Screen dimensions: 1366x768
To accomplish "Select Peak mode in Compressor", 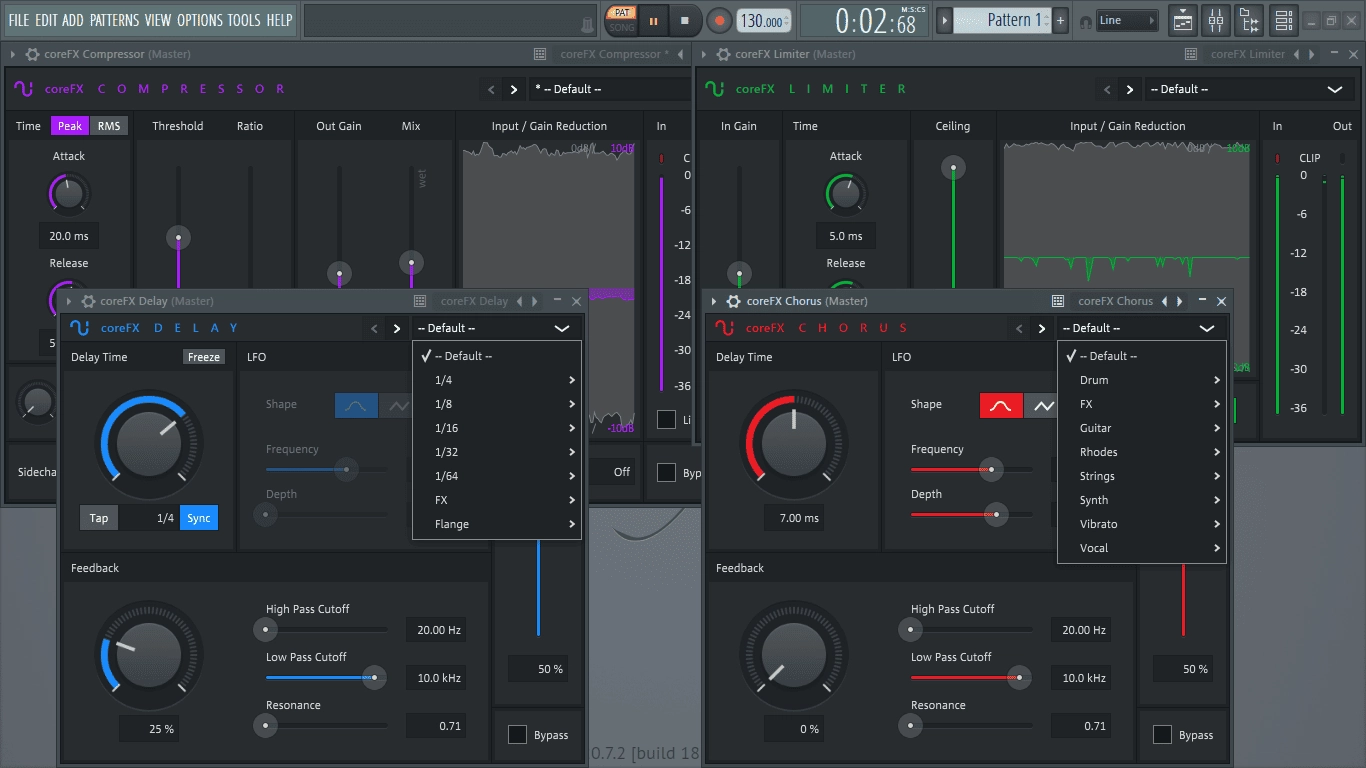I will (x=70, y=126).
